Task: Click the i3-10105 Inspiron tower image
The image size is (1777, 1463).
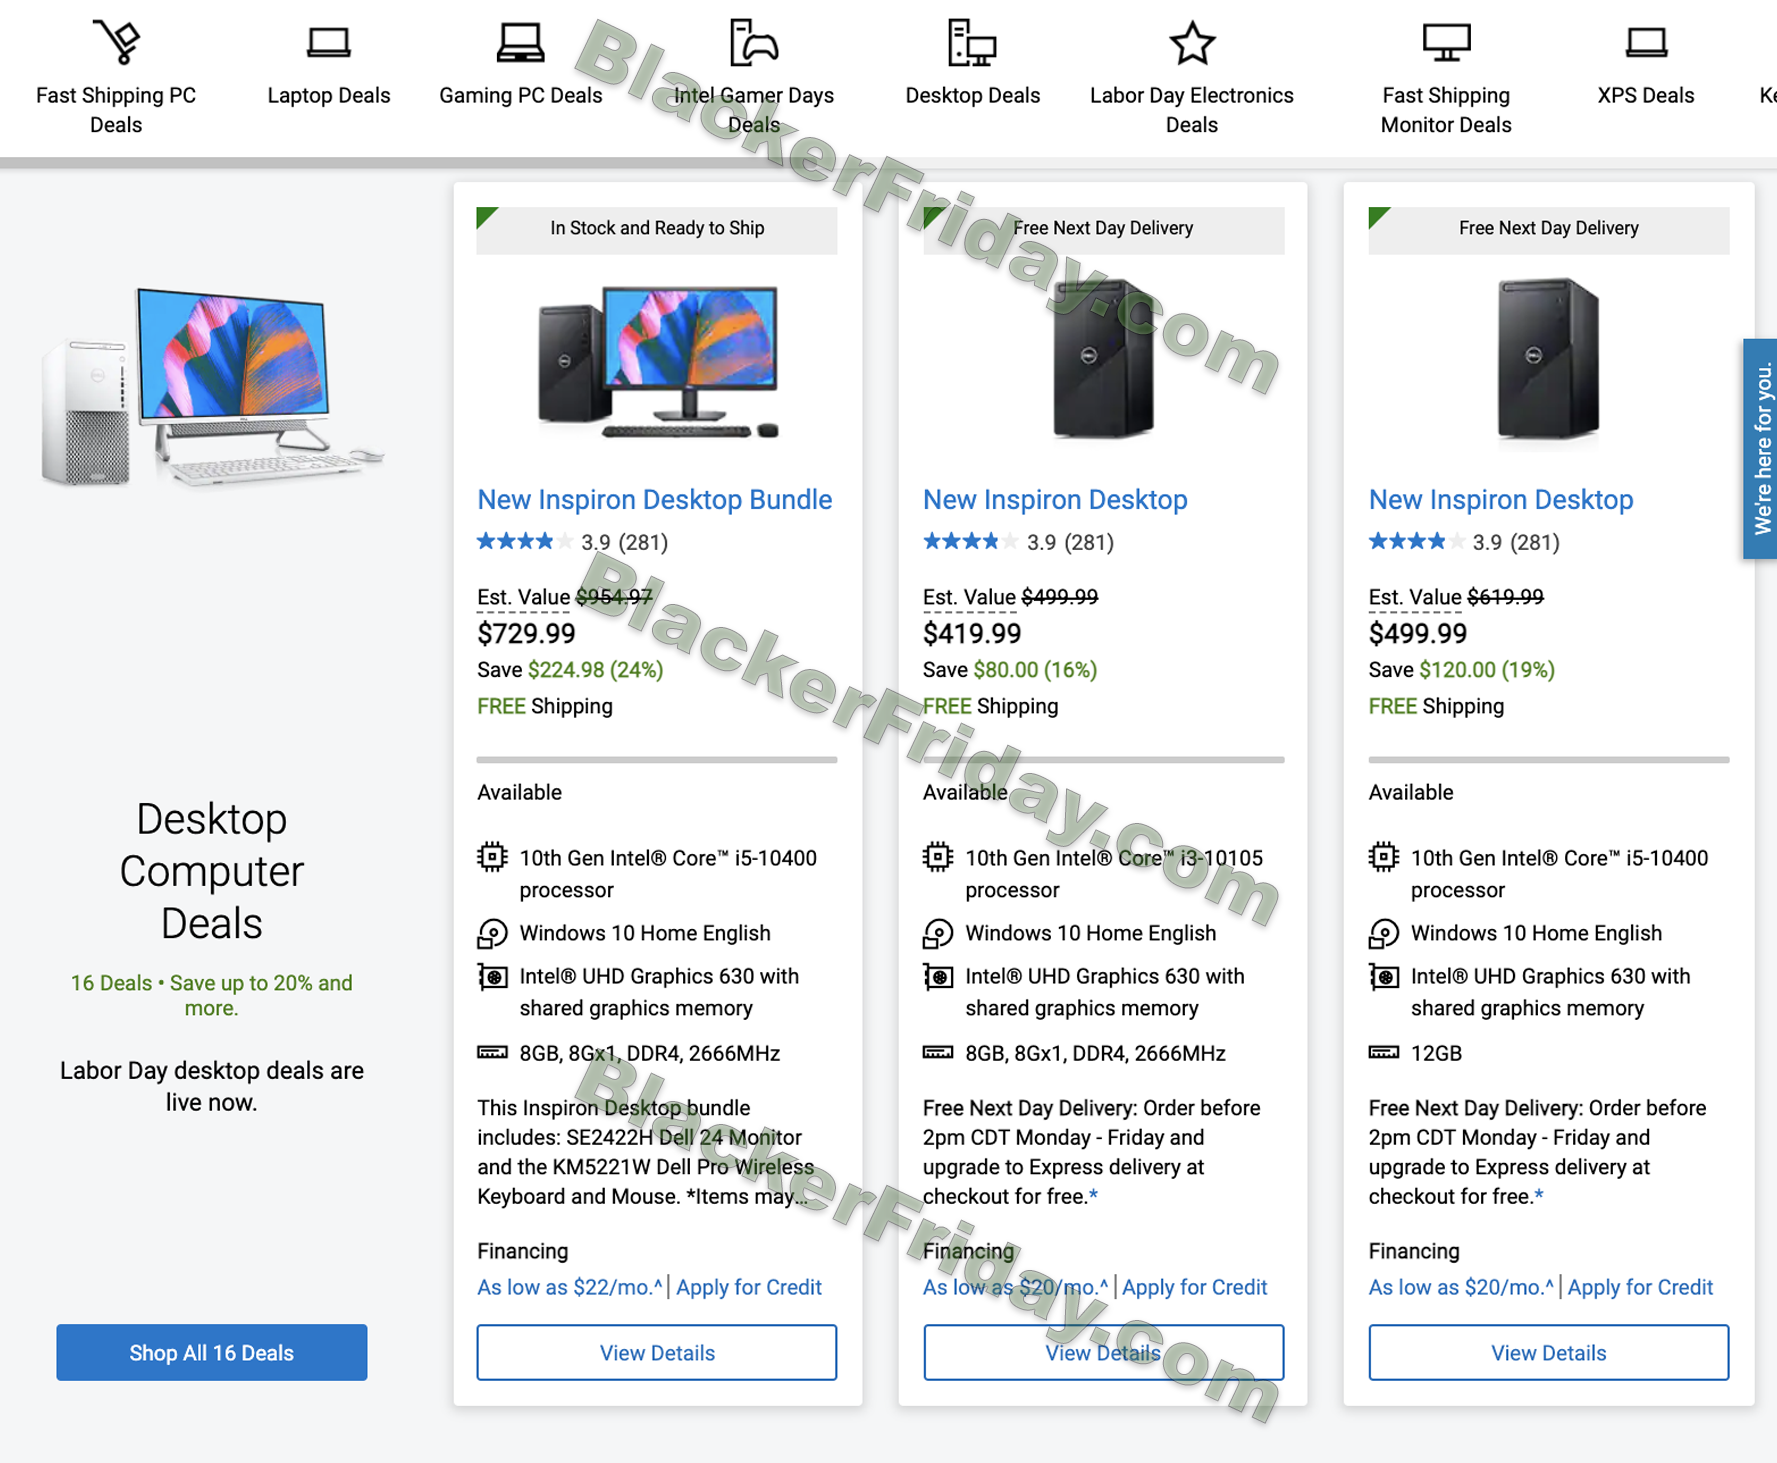Action: tap(1102, 359)
